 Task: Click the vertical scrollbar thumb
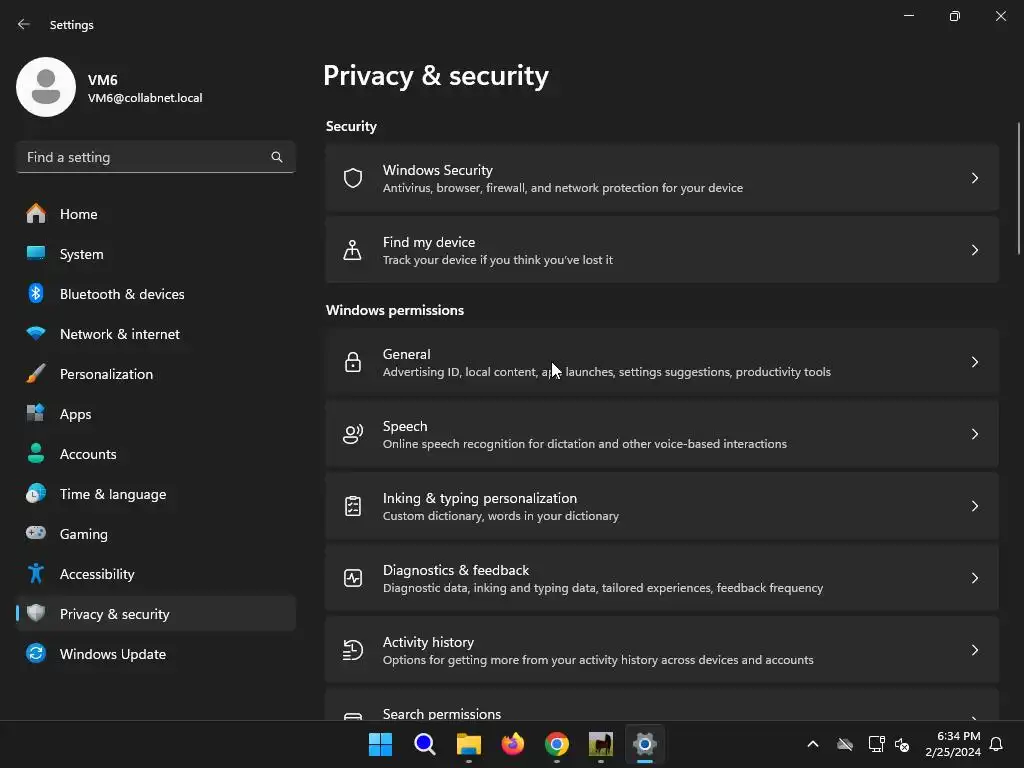[1019, 188]
